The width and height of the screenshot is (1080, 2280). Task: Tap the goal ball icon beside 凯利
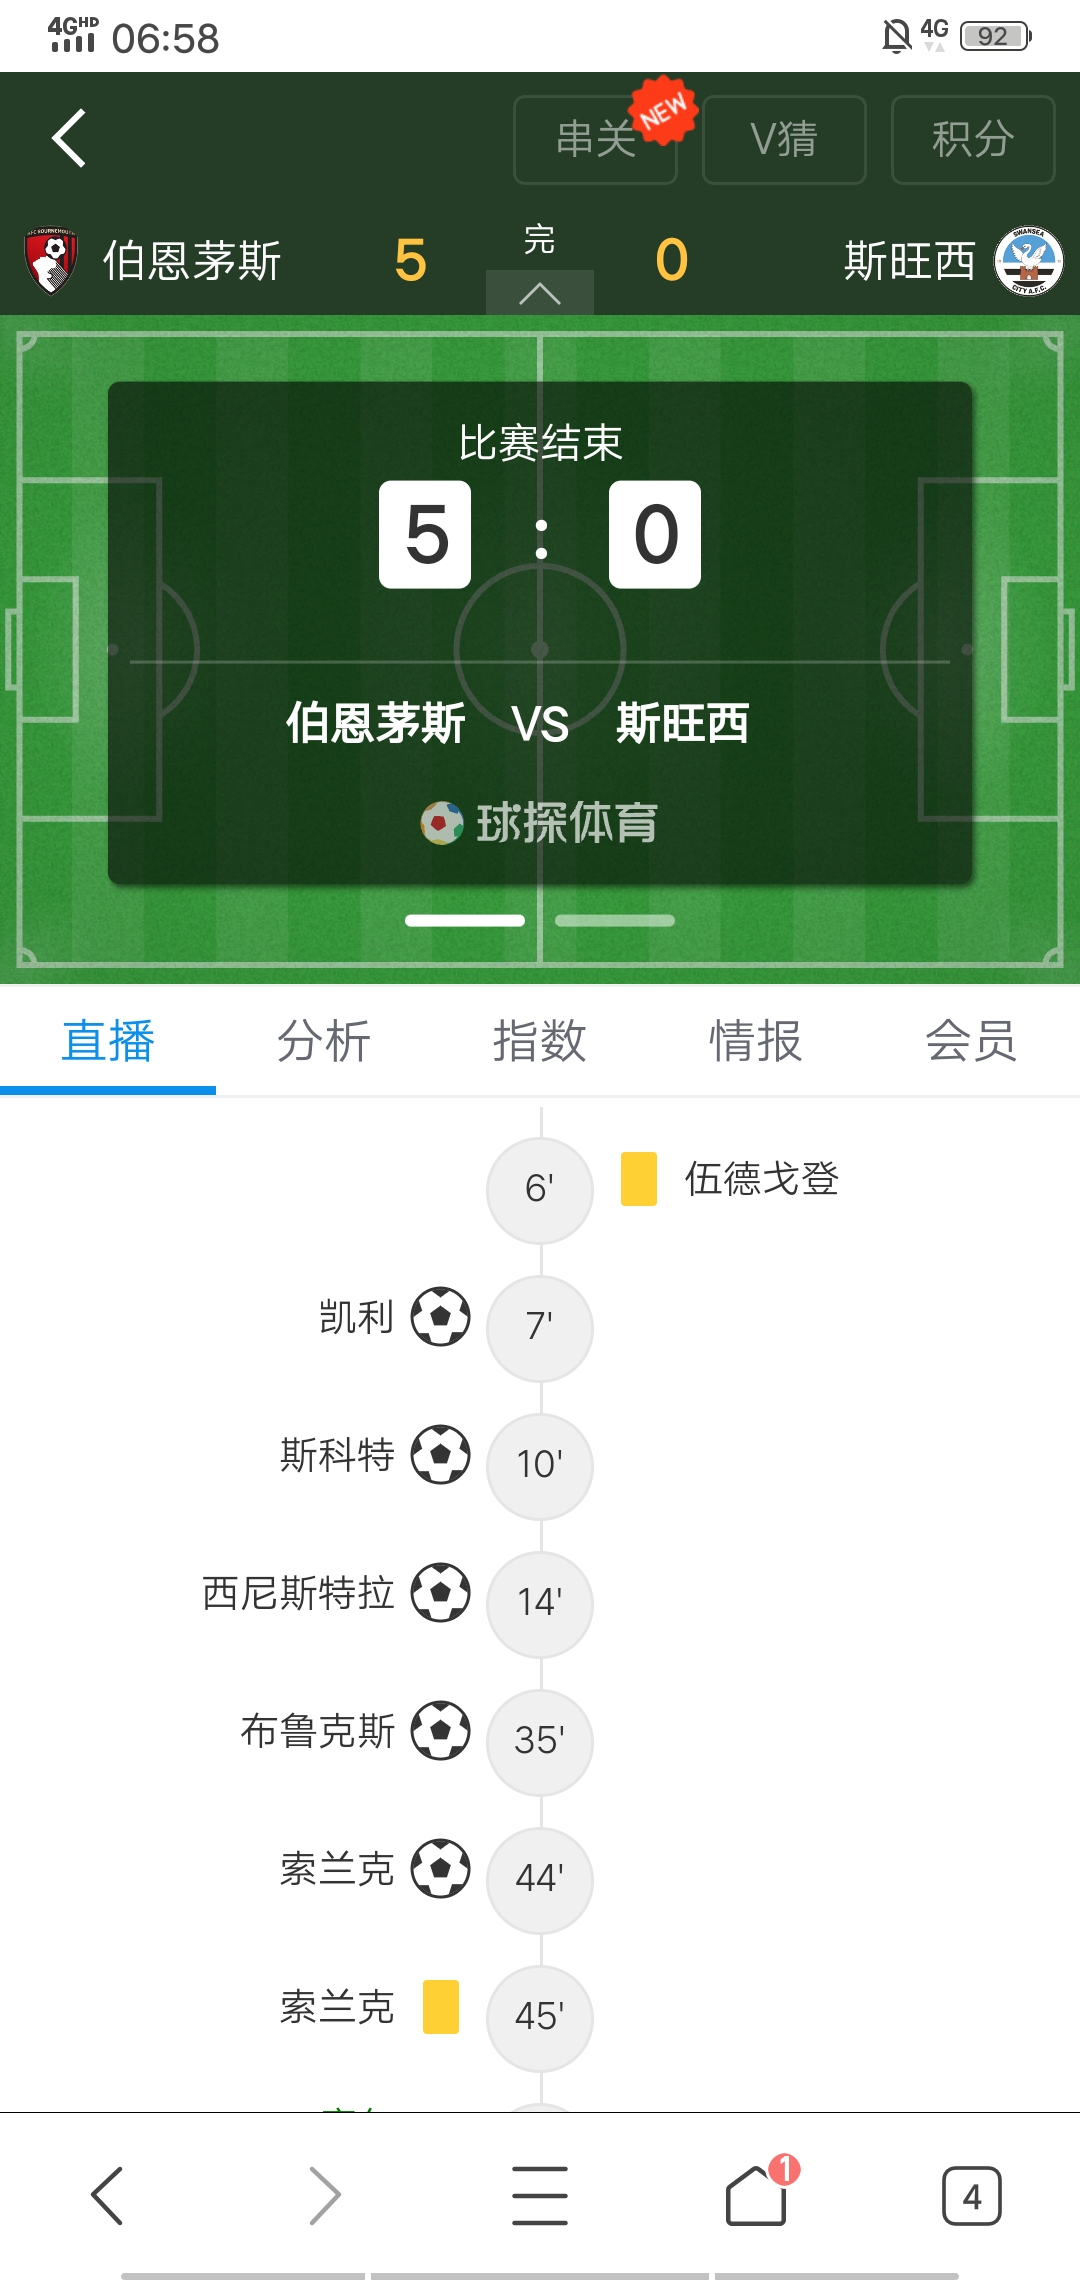[440, 1316]
